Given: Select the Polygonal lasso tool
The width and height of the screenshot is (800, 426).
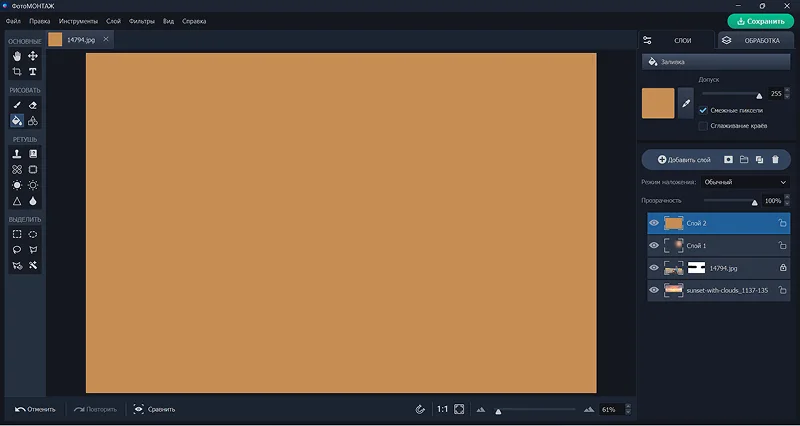Looking at the screenshot, I should click(33, 250).
